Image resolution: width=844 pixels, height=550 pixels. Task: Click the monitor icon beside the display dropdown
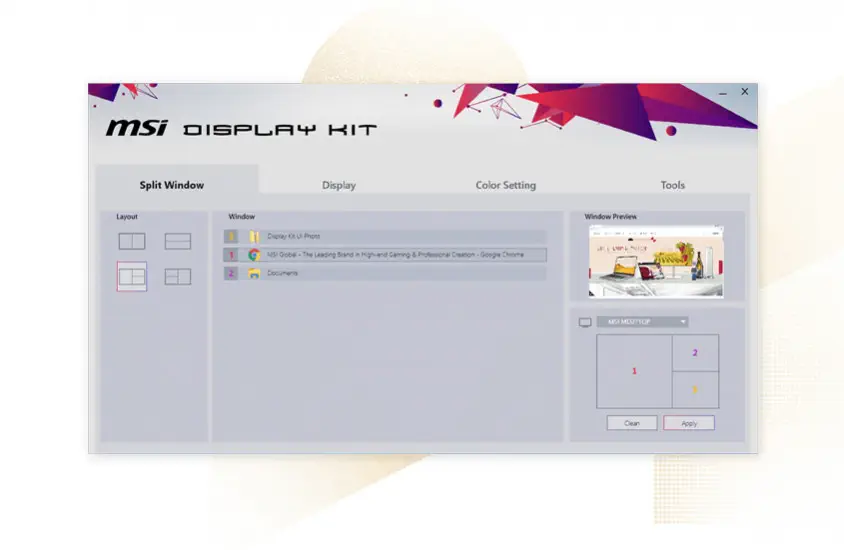point(585,322)
